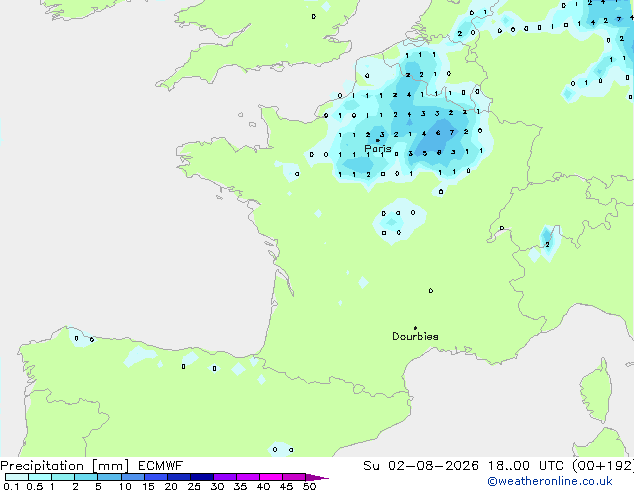Click the 45–50 mm legend color box

pos(294,477)
